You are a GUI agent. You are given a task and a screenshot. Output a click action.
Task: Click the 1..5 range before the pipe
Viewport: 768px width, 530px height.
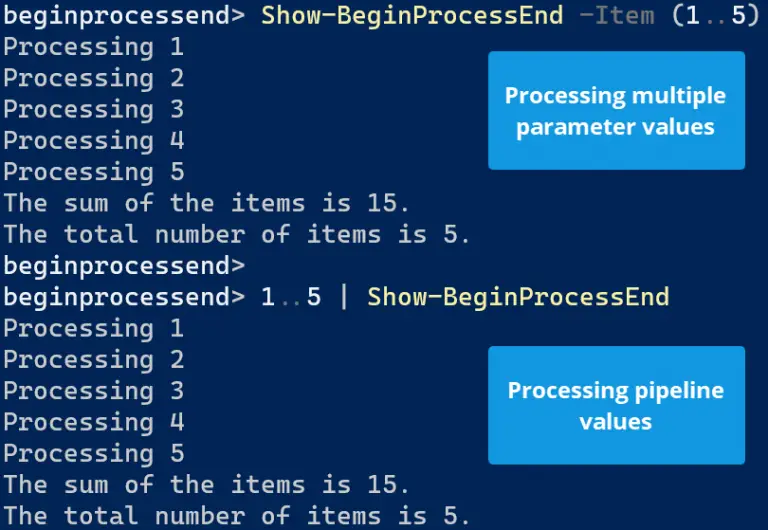pyautogui.click(x=291, y=297)
